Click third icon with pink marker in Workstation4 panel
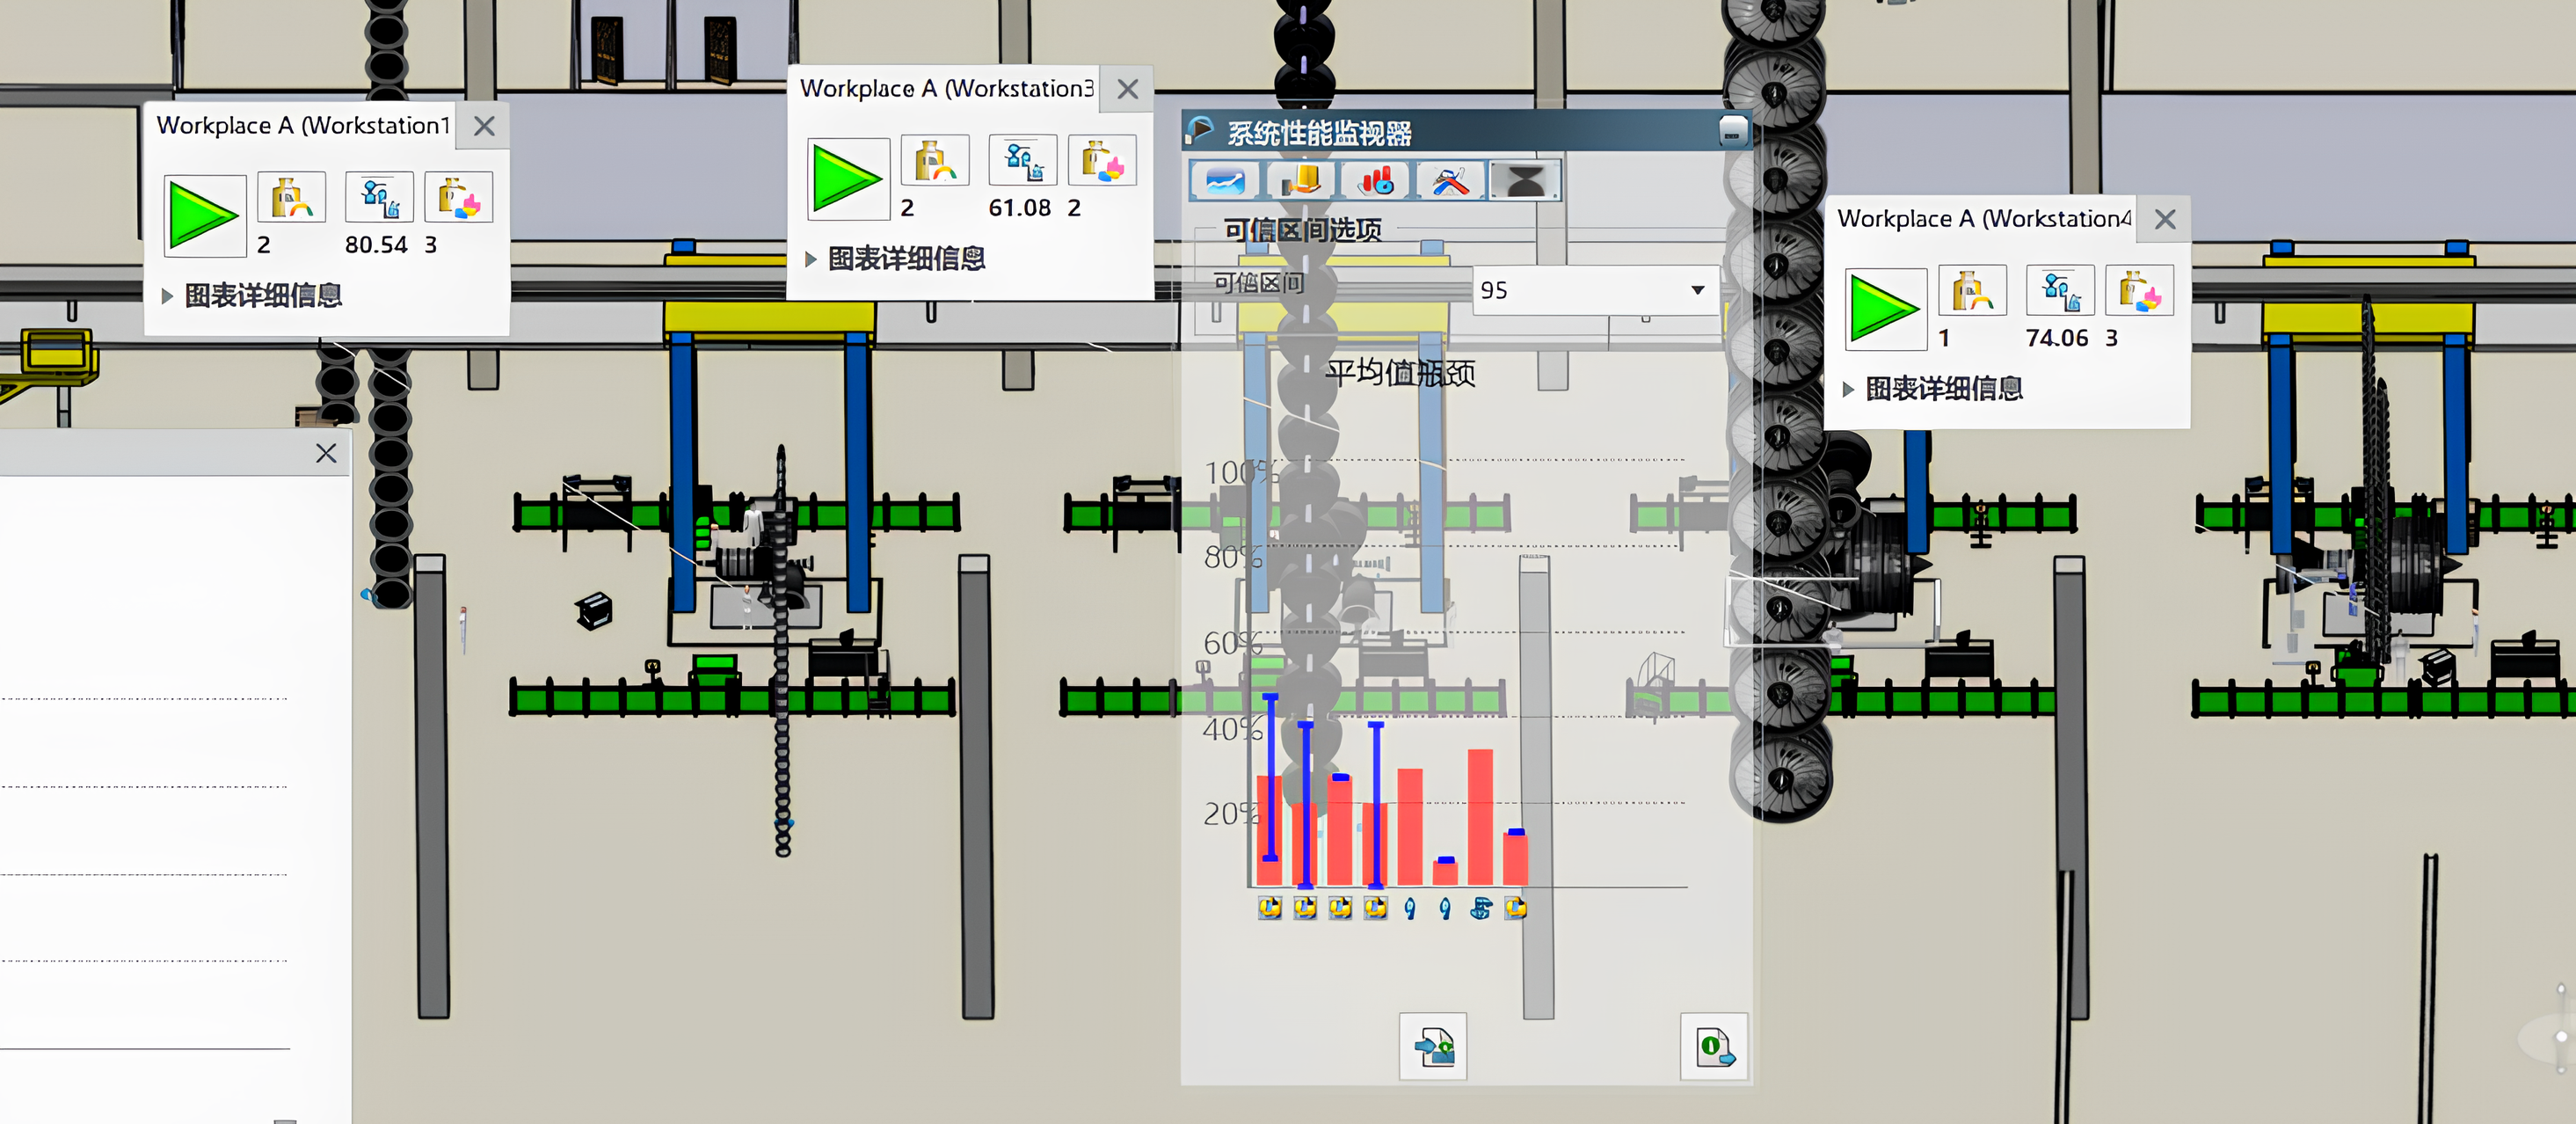2576x1124 pixels. coord(2139,290)
